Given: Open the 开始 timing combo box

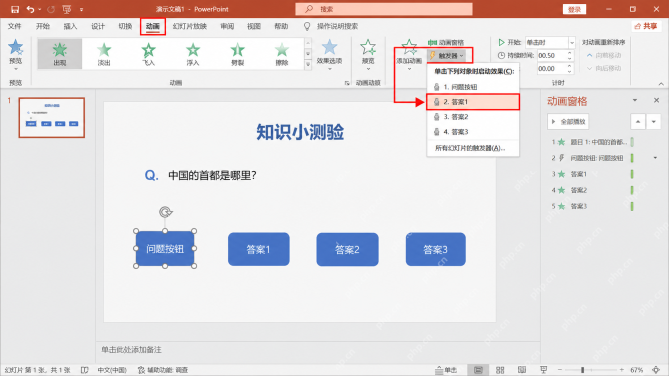Looking at the screenshot, I should click(x=550, y=42).
